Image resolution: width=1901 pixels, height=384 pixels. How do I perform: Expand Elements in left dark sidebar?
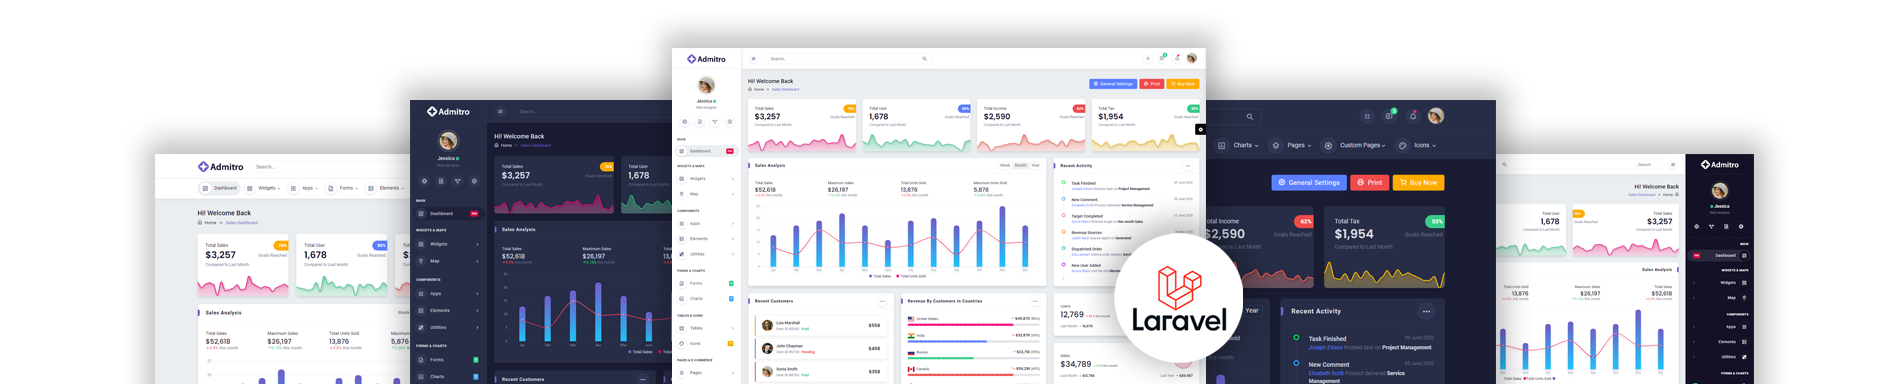pos(447,310)
